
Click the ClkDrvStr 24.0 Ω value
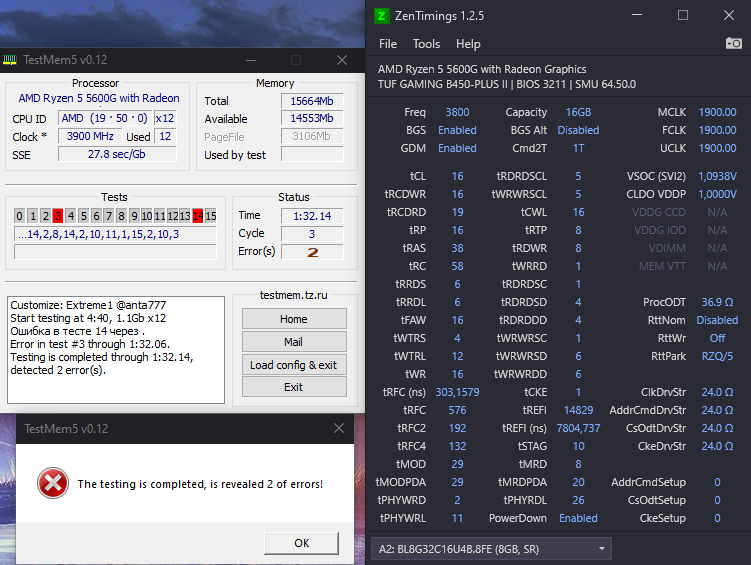pyautogui.click(x=717, y=392)
